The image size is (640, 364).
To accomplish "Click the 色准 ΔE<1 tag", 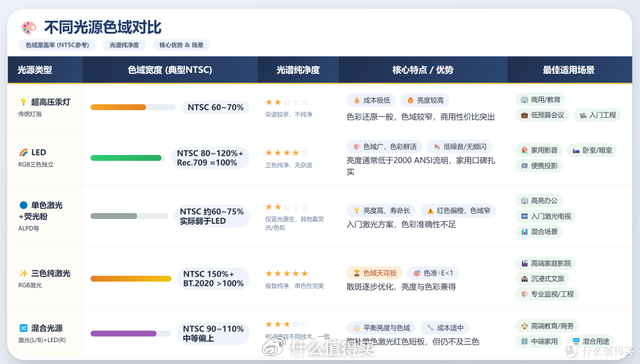I will [x=433, y=273].
